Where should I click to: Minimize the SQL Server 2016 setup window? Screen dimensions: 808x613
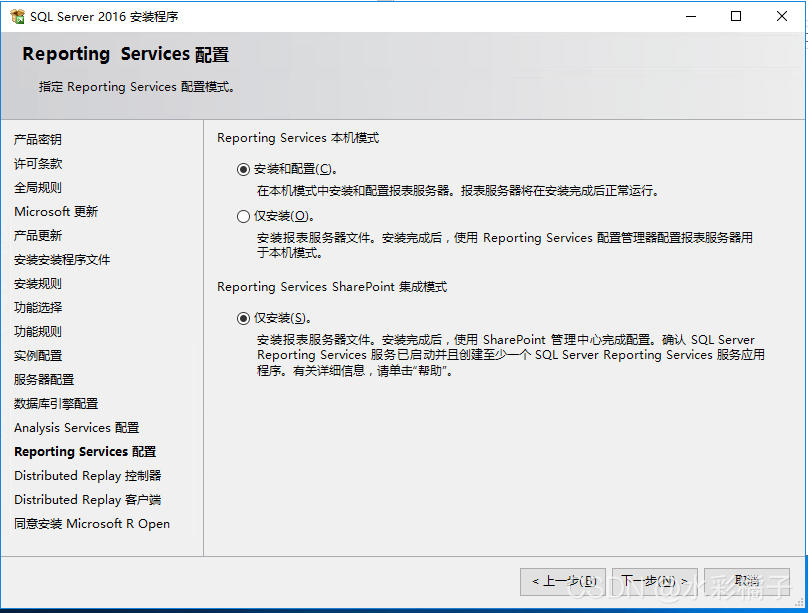point(691,16)
